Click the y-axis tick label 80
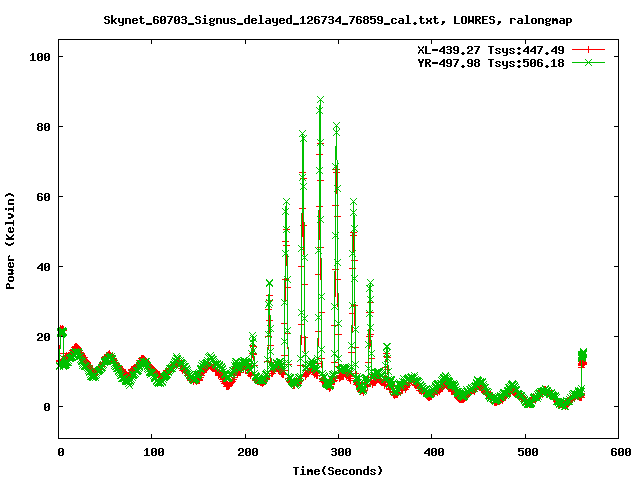This screenshot has height=480, width=640. pos(43,127)
